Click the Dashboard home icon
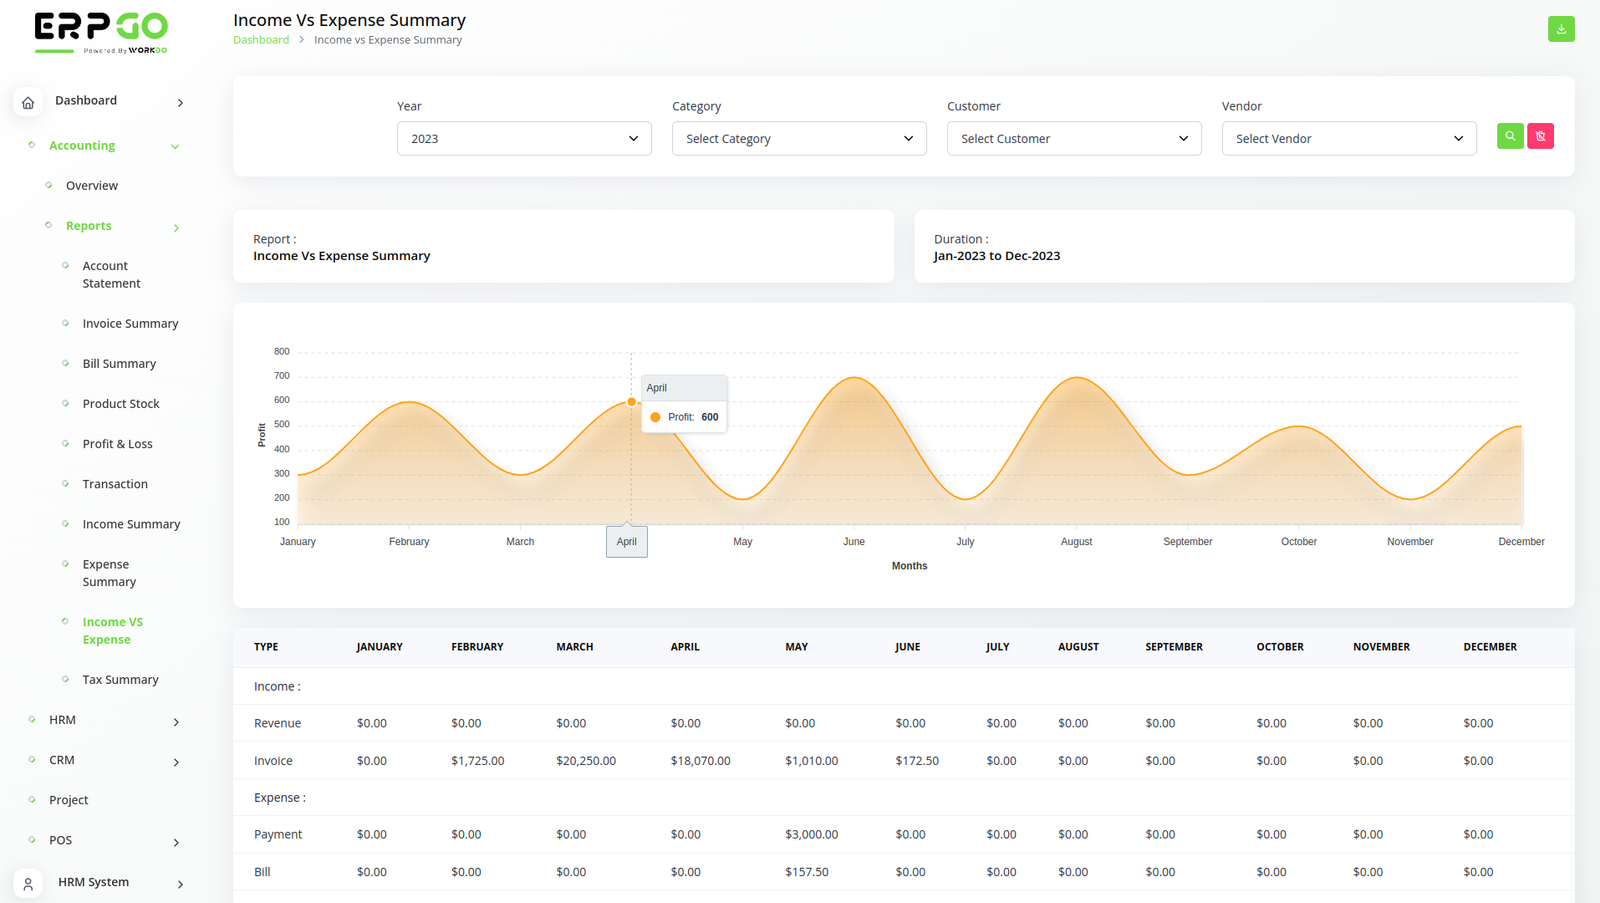This screenshot has height=903, width=1600. pos(28,102)
